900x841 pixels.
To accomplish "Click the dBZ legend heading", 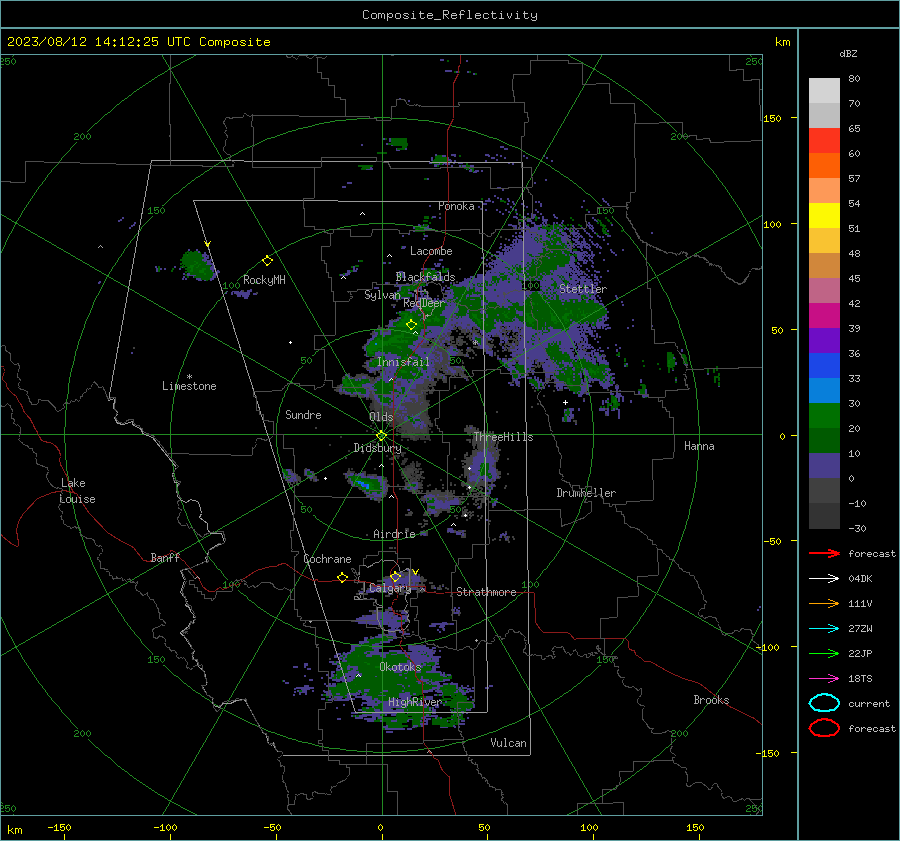I will pos(848,54).
